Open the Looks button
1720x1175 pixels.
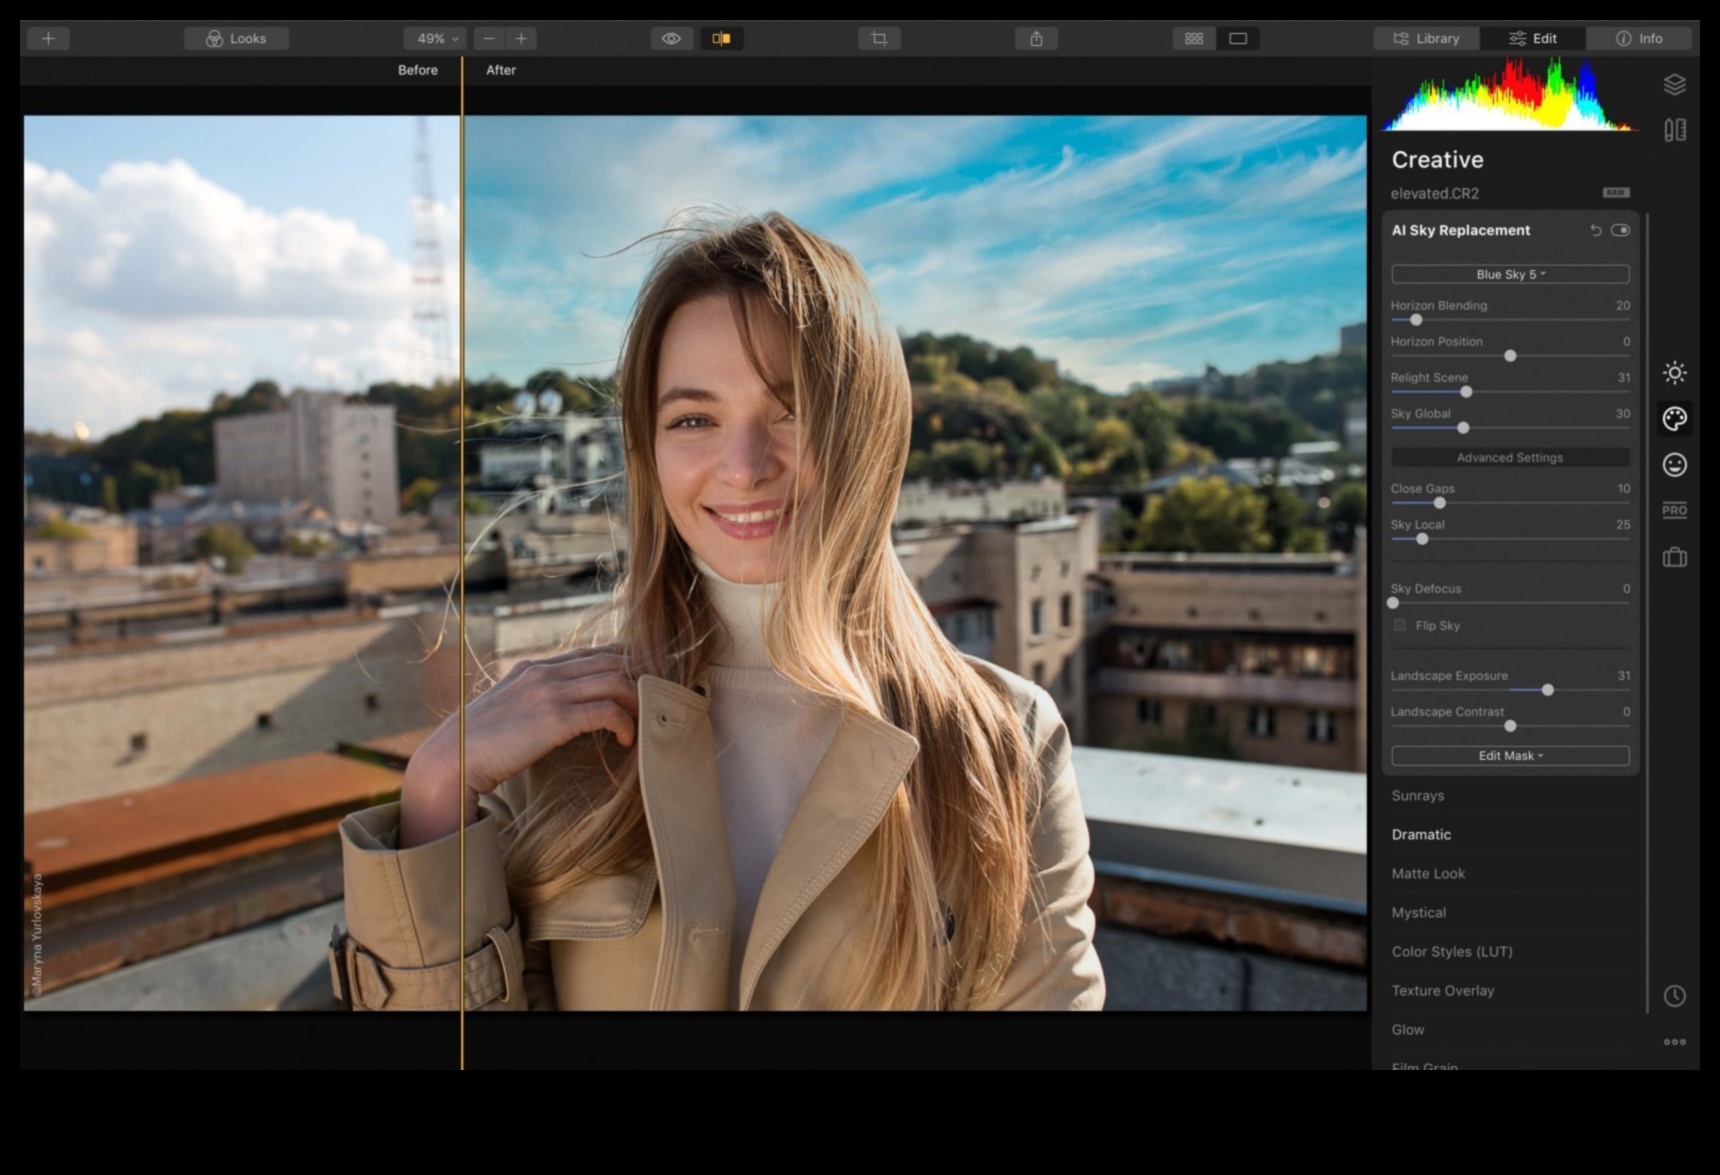237,39
